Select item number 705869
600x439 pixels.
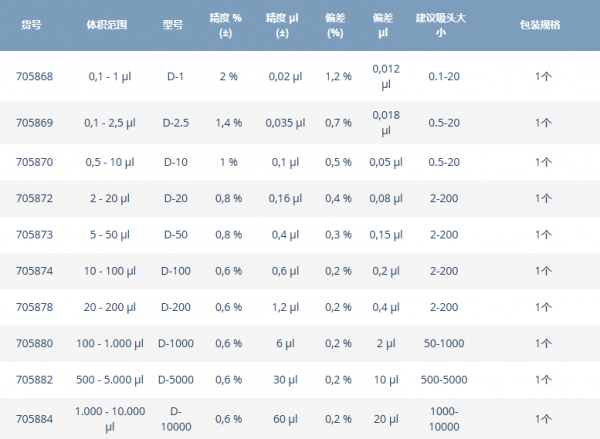pos(34,123)
